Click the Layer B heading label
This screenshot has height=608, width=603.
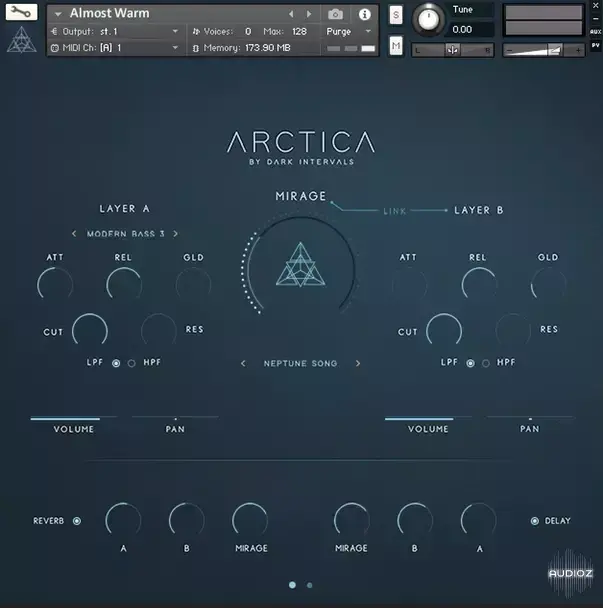(x=479, y=210)
